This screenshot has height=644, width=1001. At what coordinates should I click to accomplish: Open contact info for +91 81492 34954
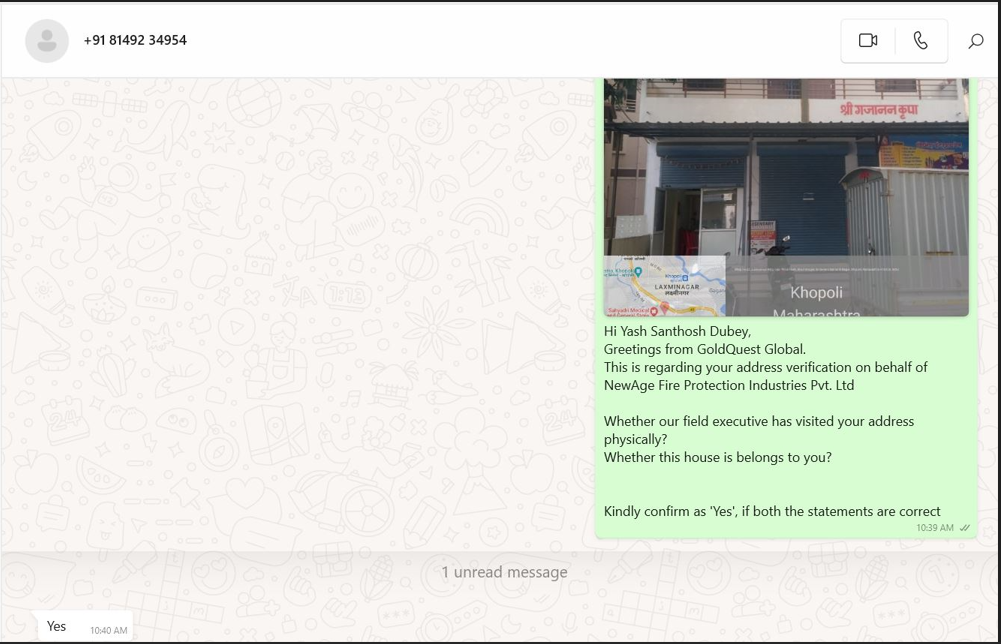pos(135,40)
